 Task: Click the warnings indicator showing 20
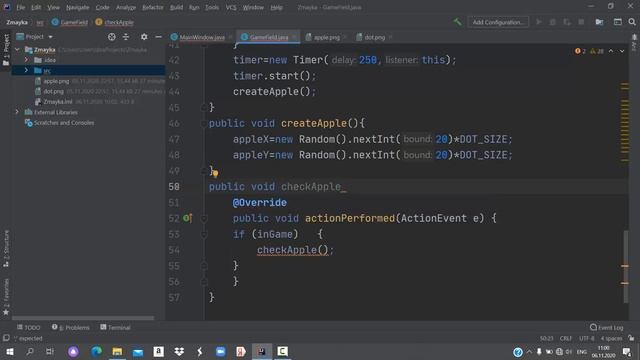coord(597,51)
